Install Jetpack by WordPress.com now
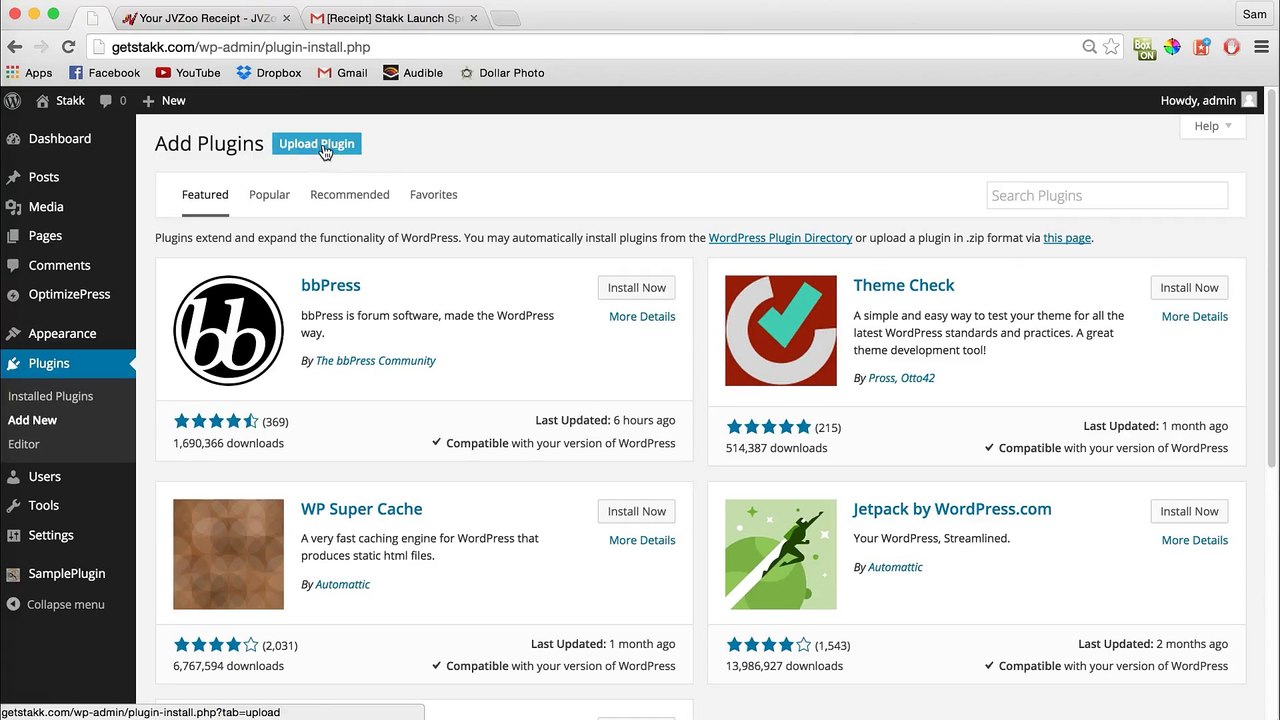1280x720 pixels. coord(1189,511)
